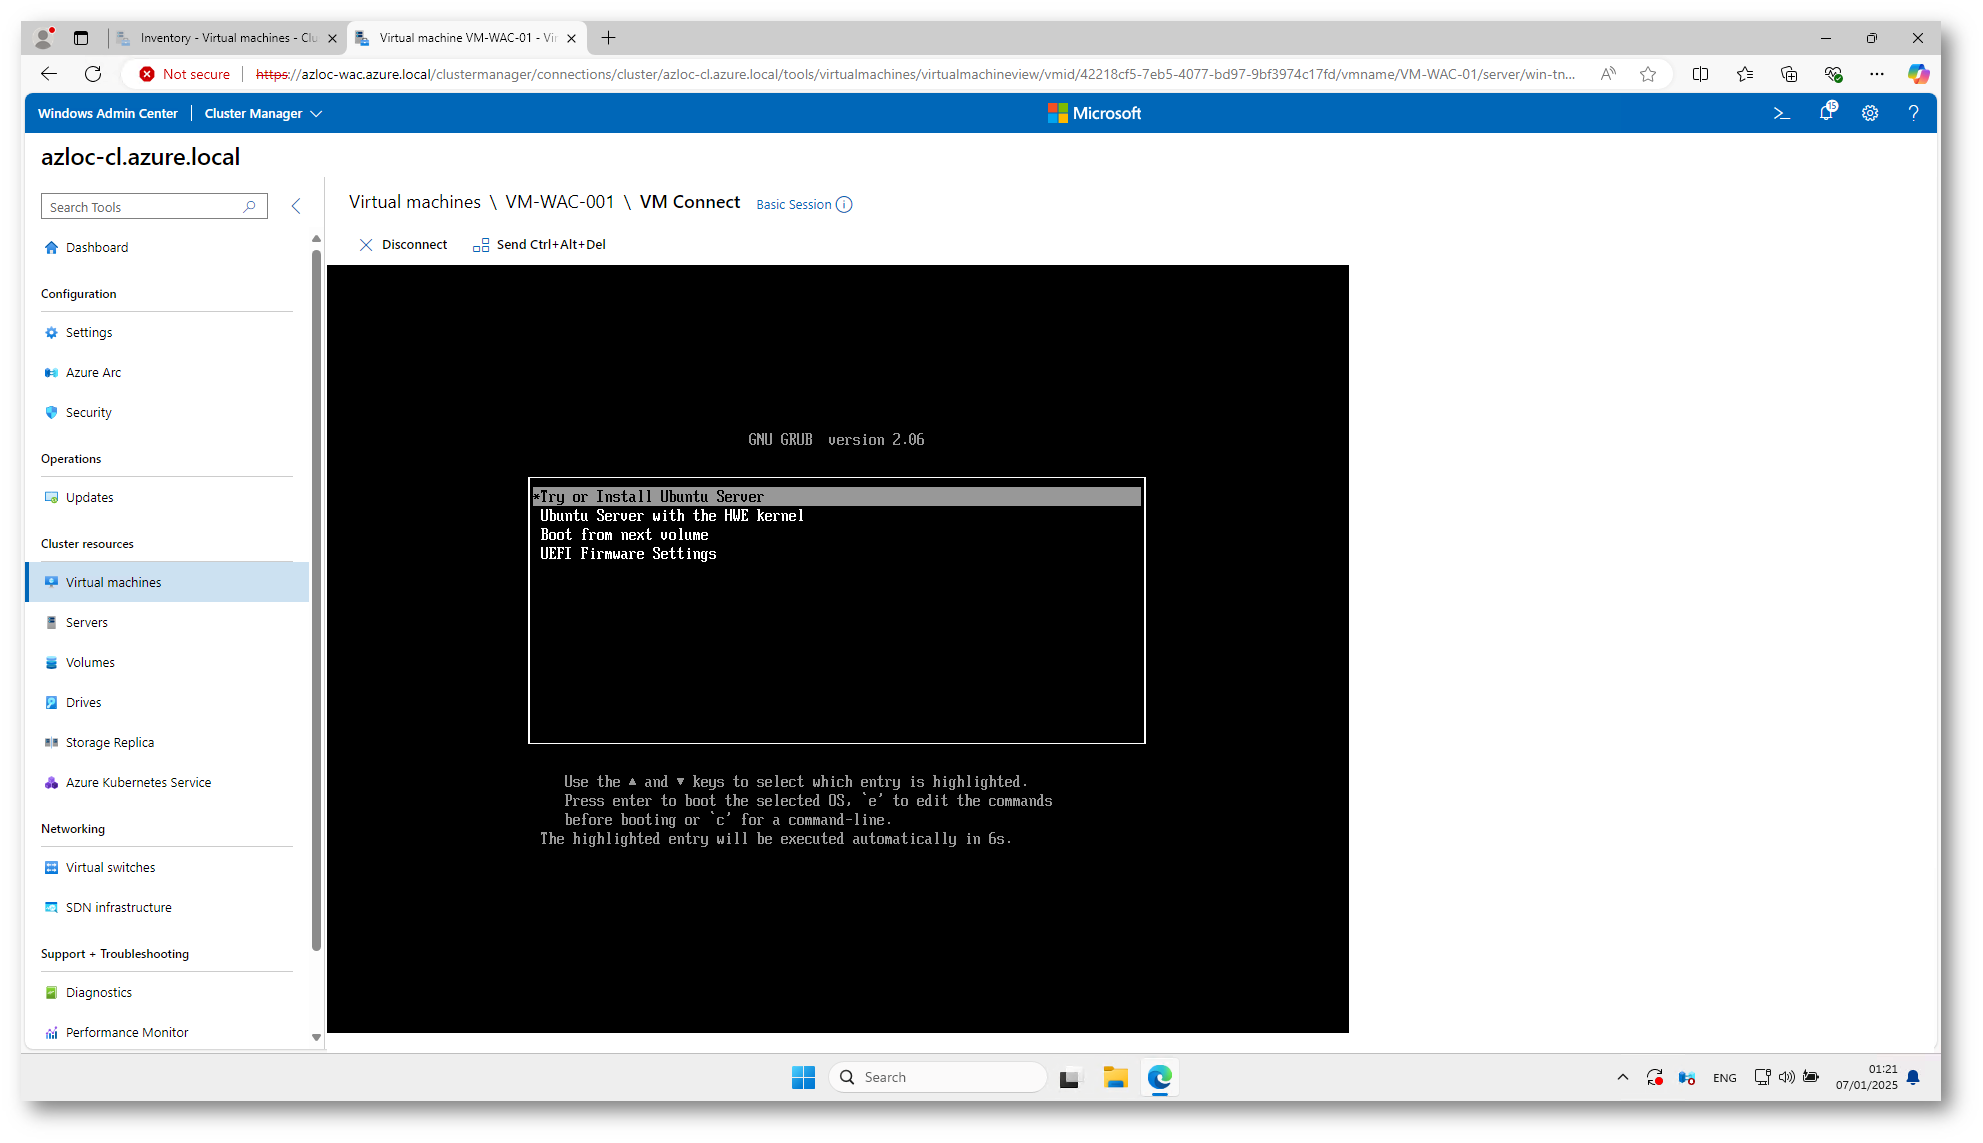Image resolution: width=1983 pixels, height=1143 pixels.
Task: Open the browser profile icon
Action: click(x=43, y=38)
